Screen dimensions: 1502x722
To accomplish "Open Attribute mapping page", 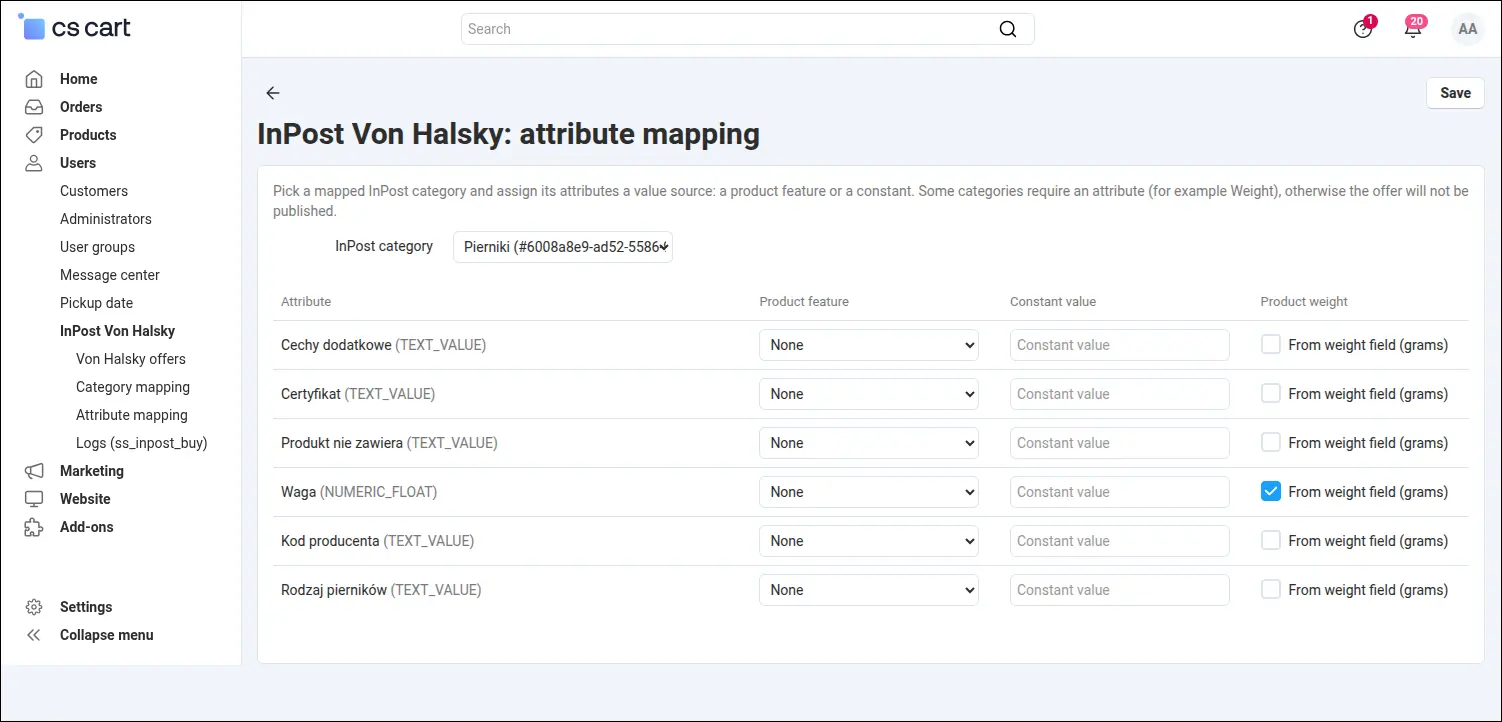I will pyautogui.click(x=132, y=415).
